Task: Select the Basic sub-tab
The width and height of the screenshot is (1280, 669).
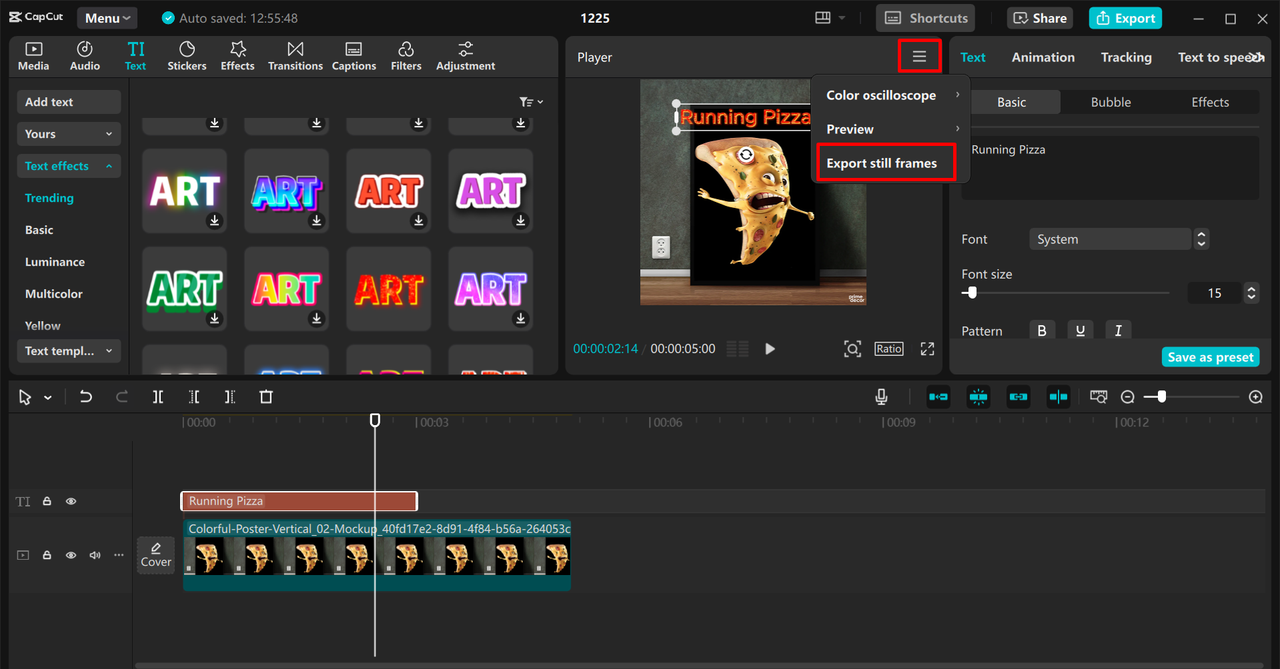Action: [x=1011, y=102]
